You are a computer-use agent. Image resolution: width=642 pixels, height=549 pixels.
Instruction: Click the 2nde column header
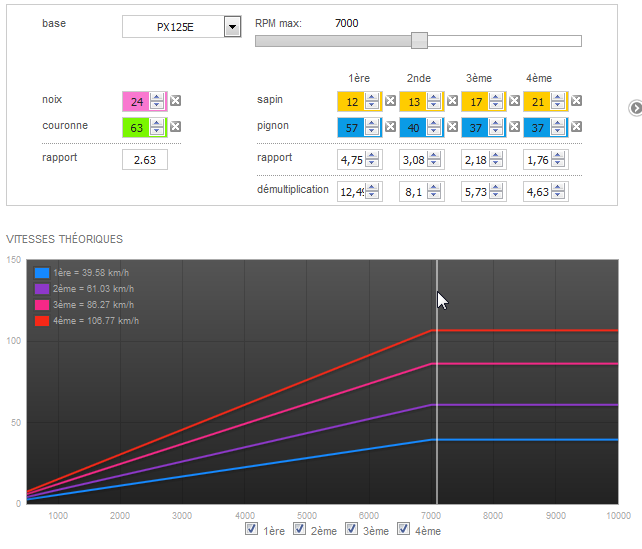[418, 78]
